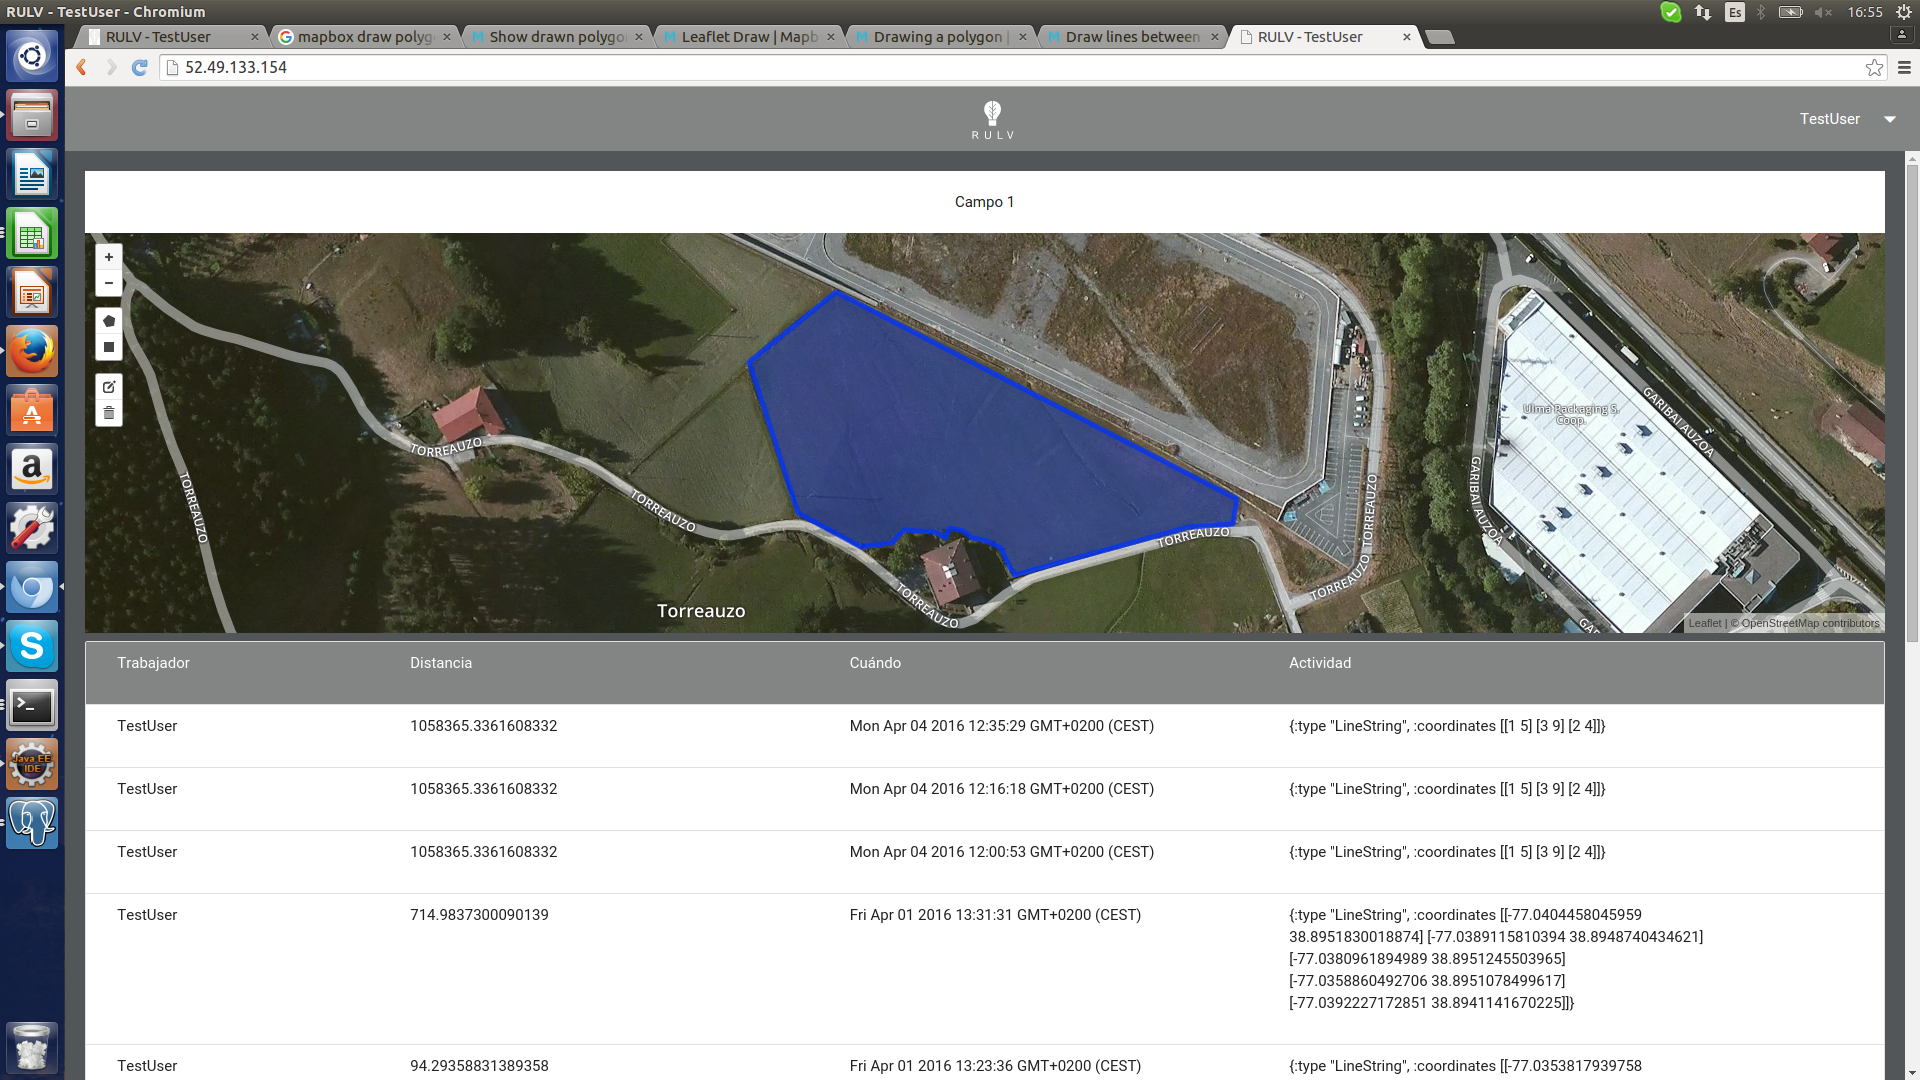Open LibreOffice Calc from launcher
Screen dimensions: 1920x1080
click(32, 233)
